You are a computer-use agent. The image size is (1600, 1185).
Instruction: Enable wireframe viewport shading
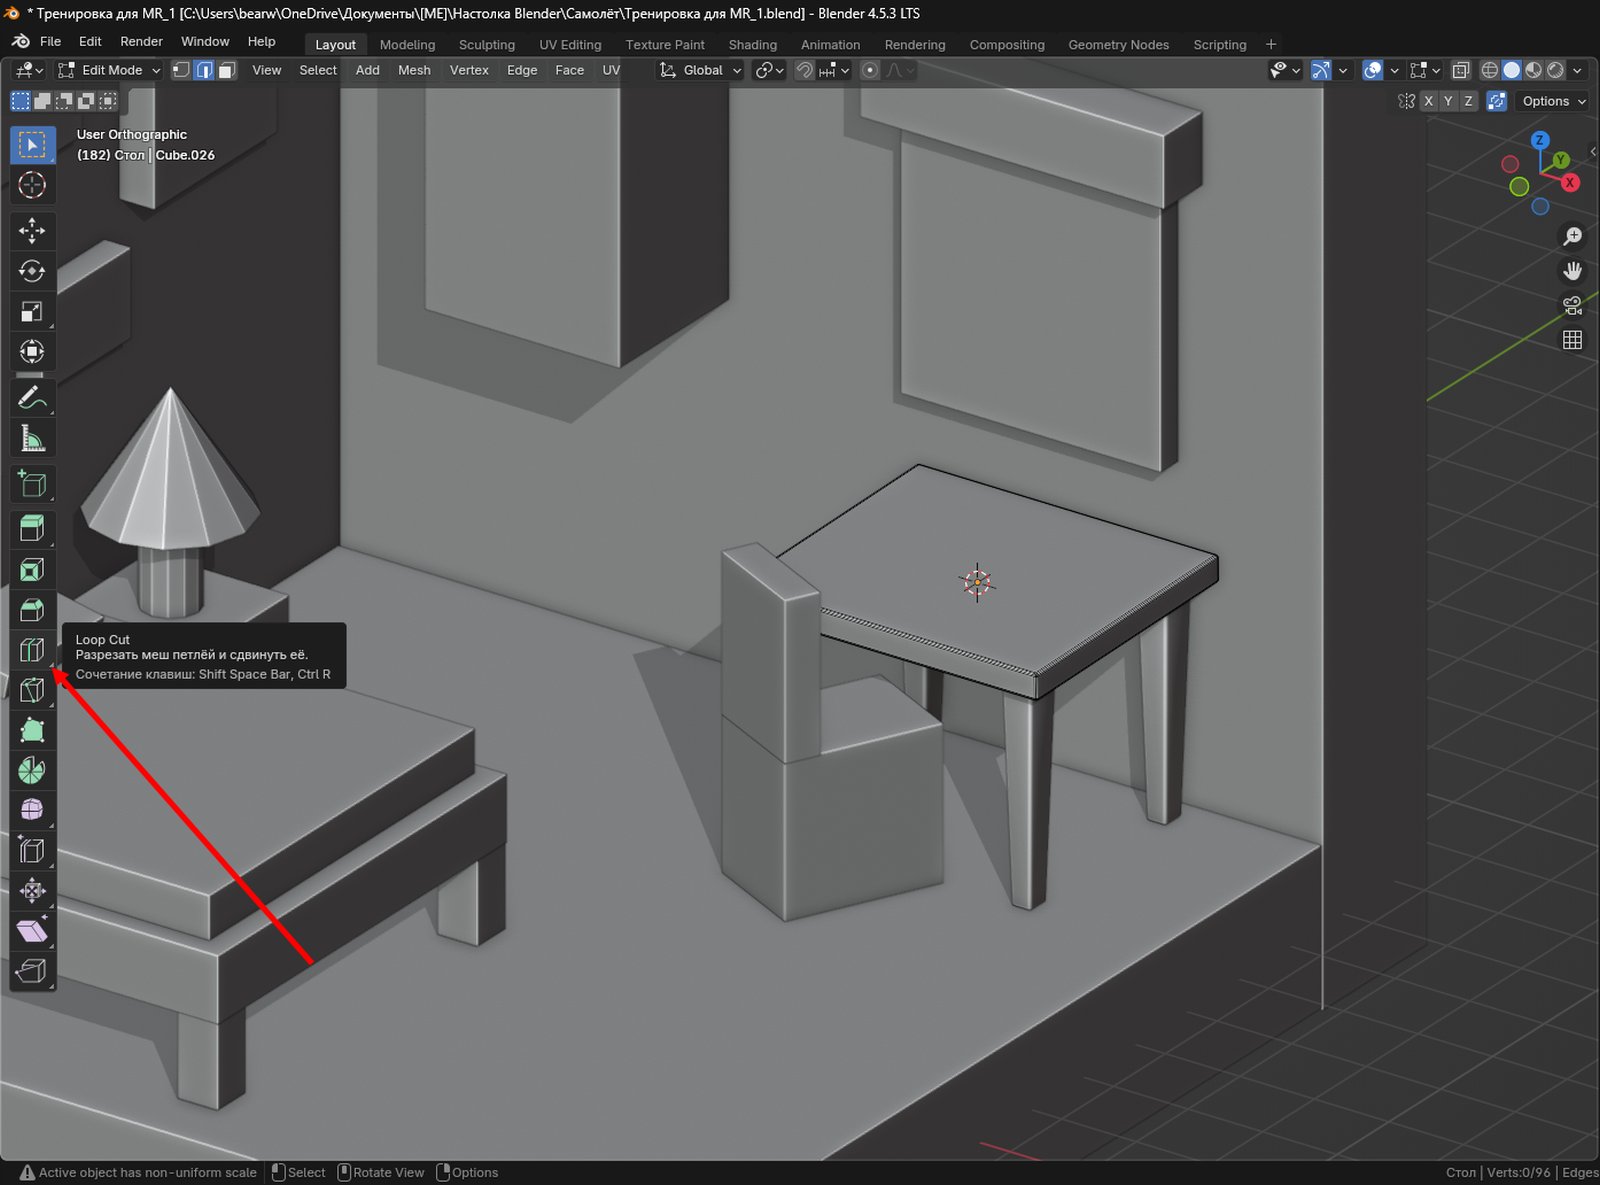click(1489, 70)
